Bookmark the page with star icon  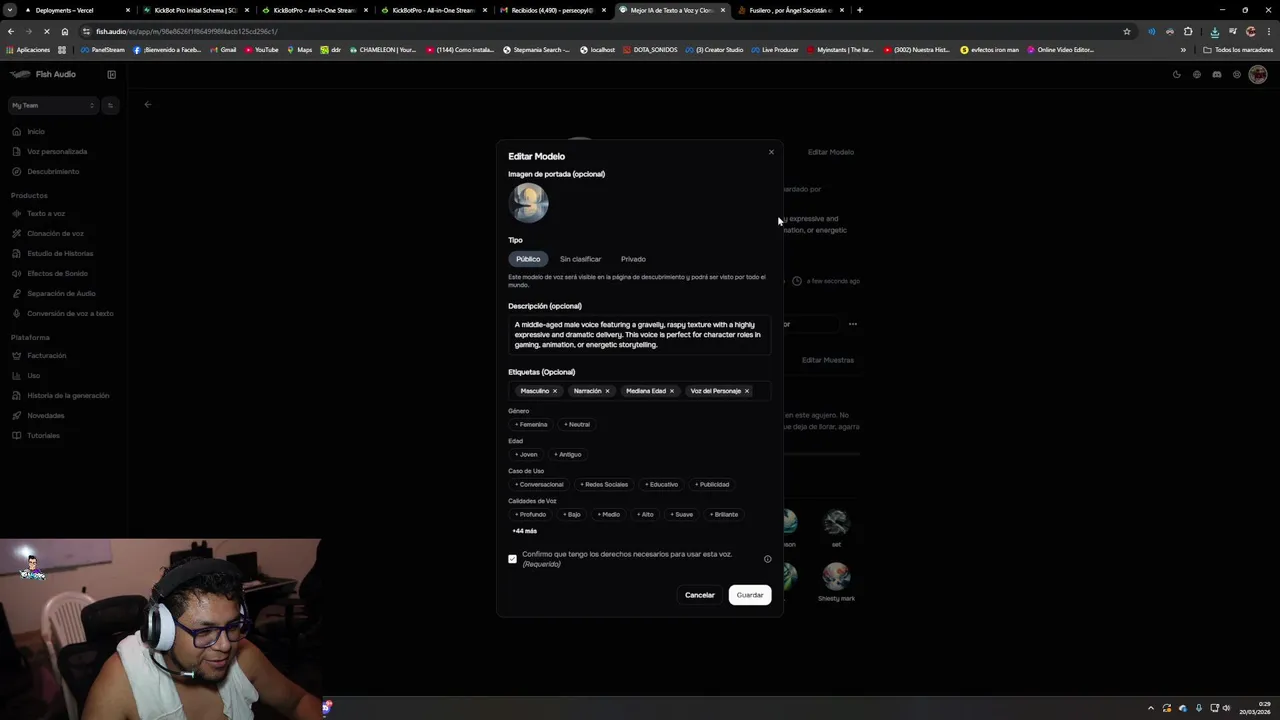click(x=1126, y=31)
